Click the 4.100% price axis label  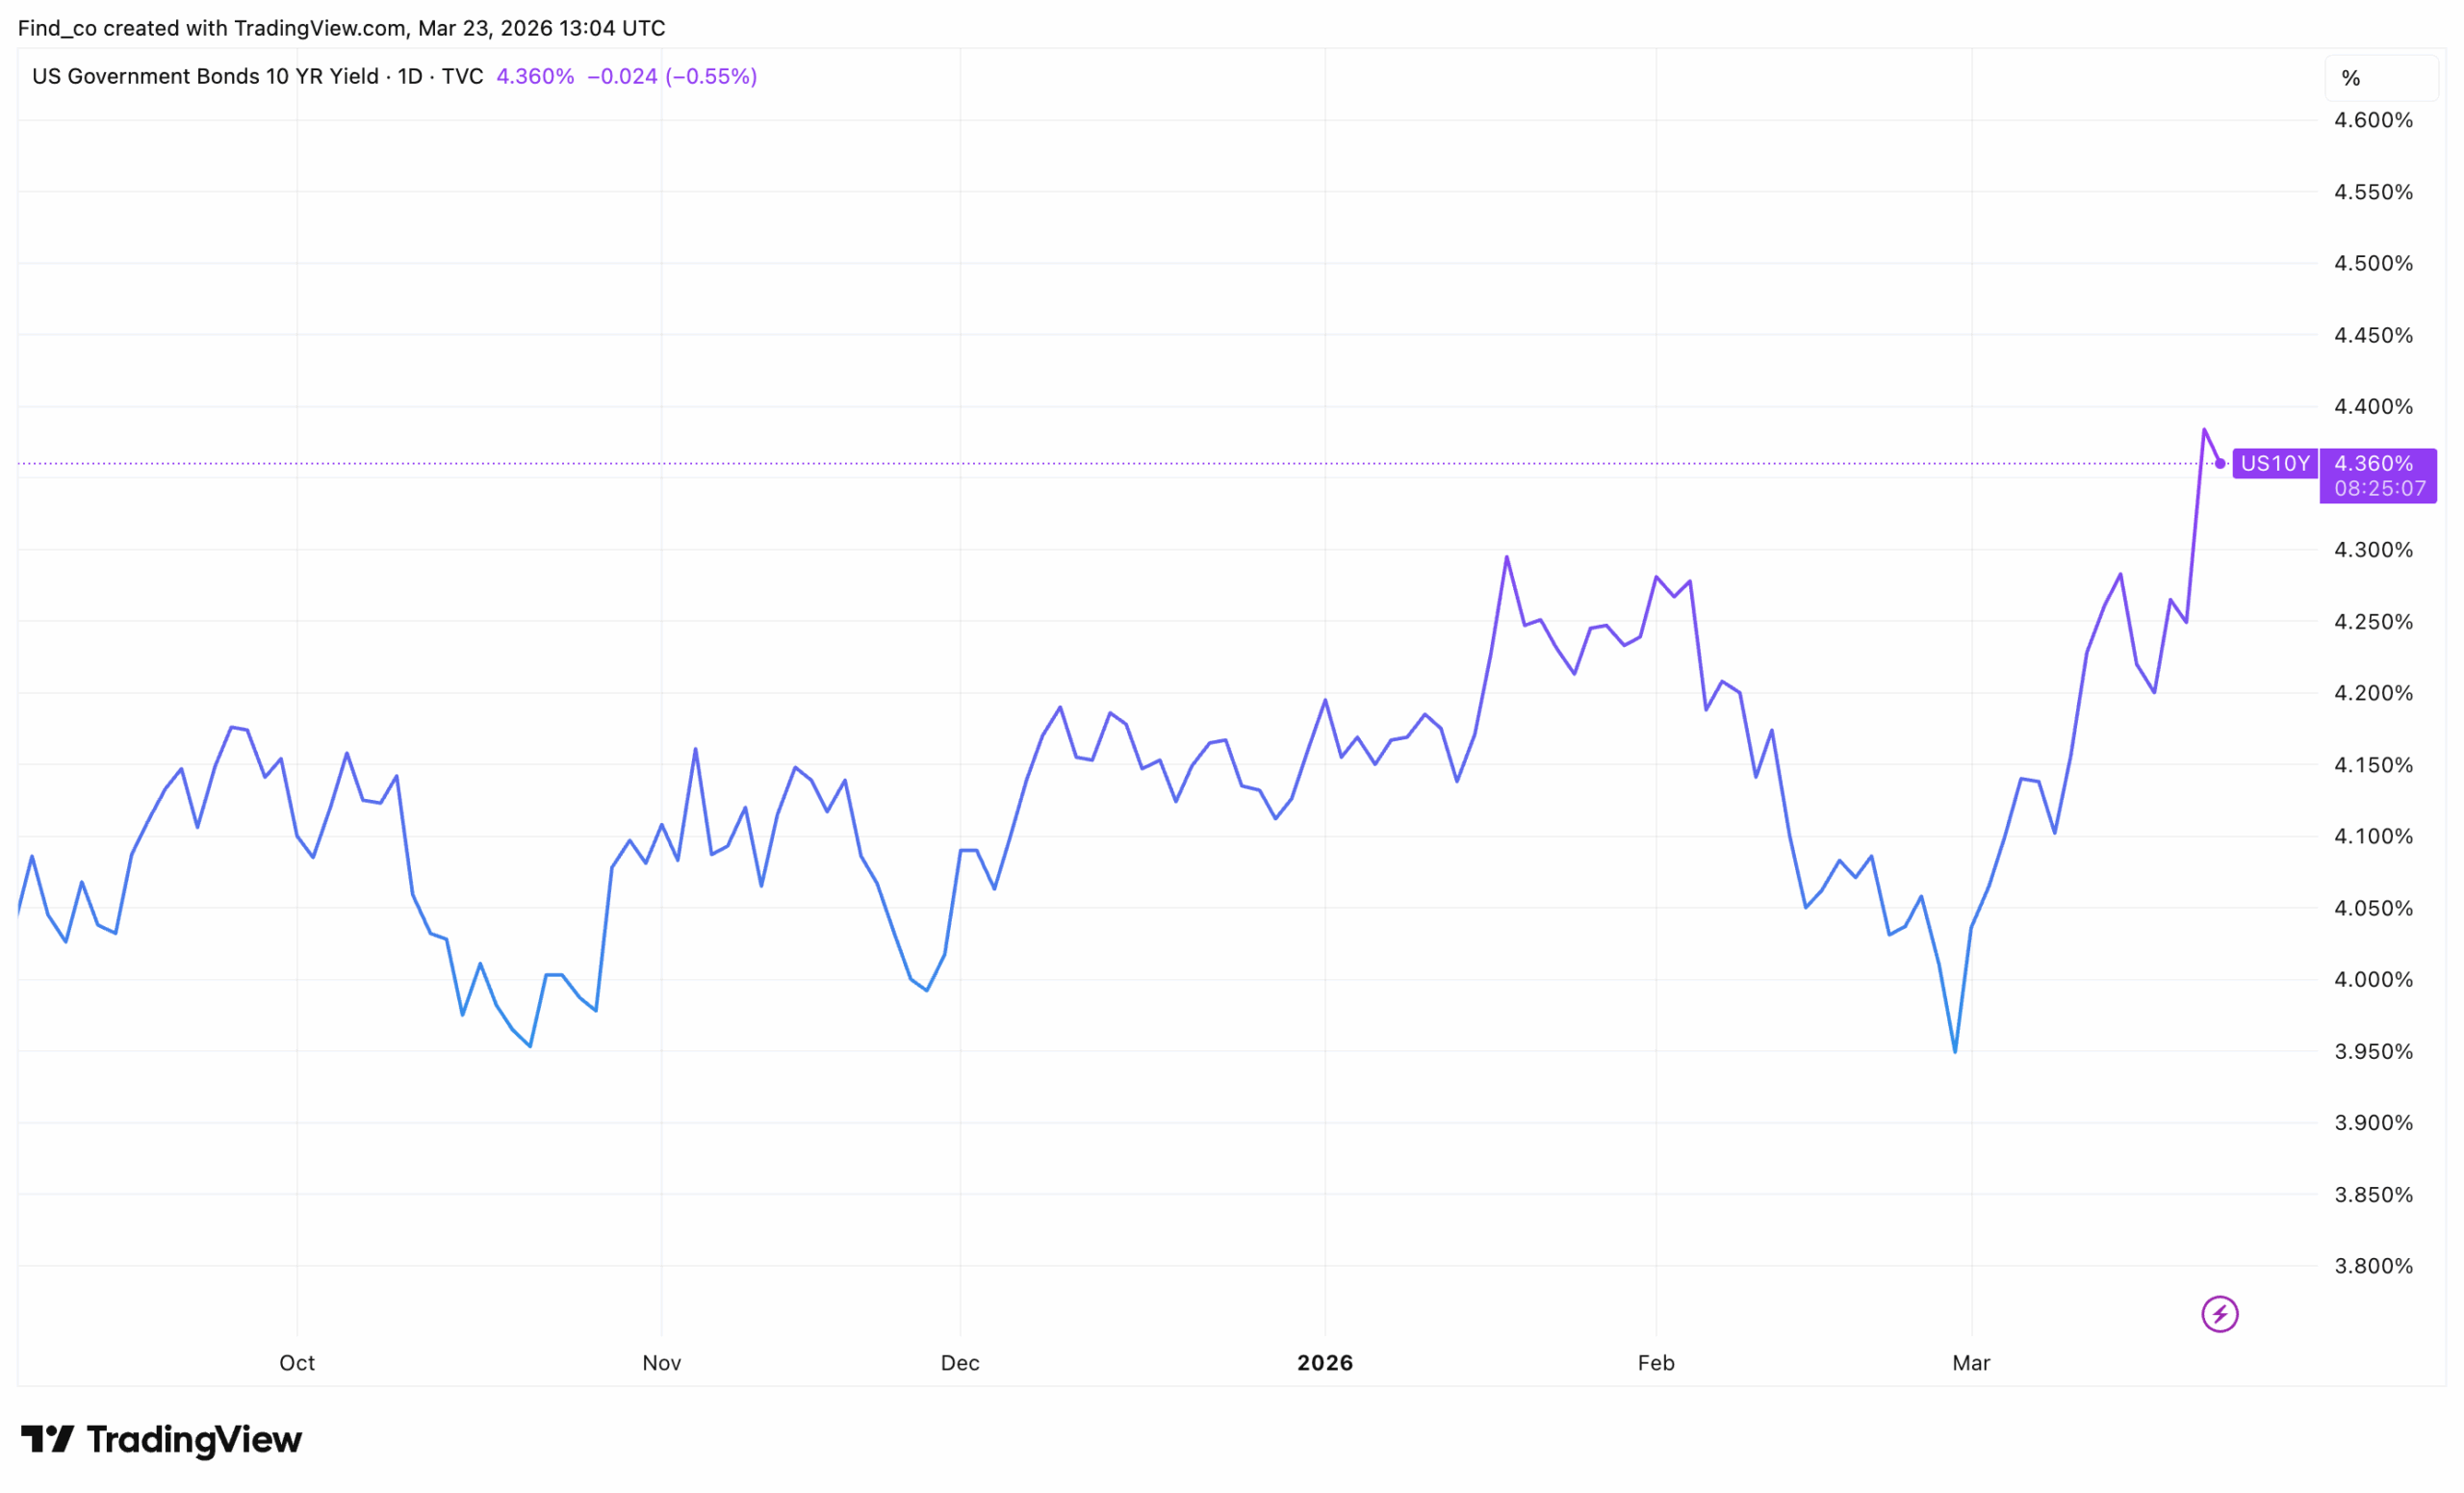point(2373,836)
